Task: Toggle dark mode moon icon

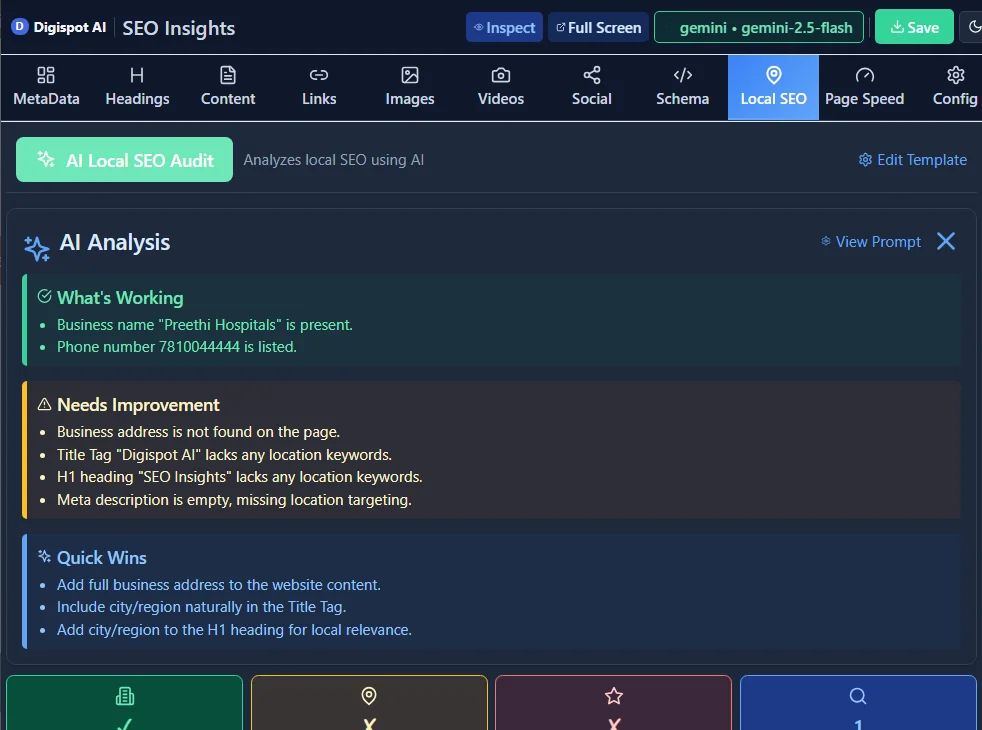Action: pos(974,27)
